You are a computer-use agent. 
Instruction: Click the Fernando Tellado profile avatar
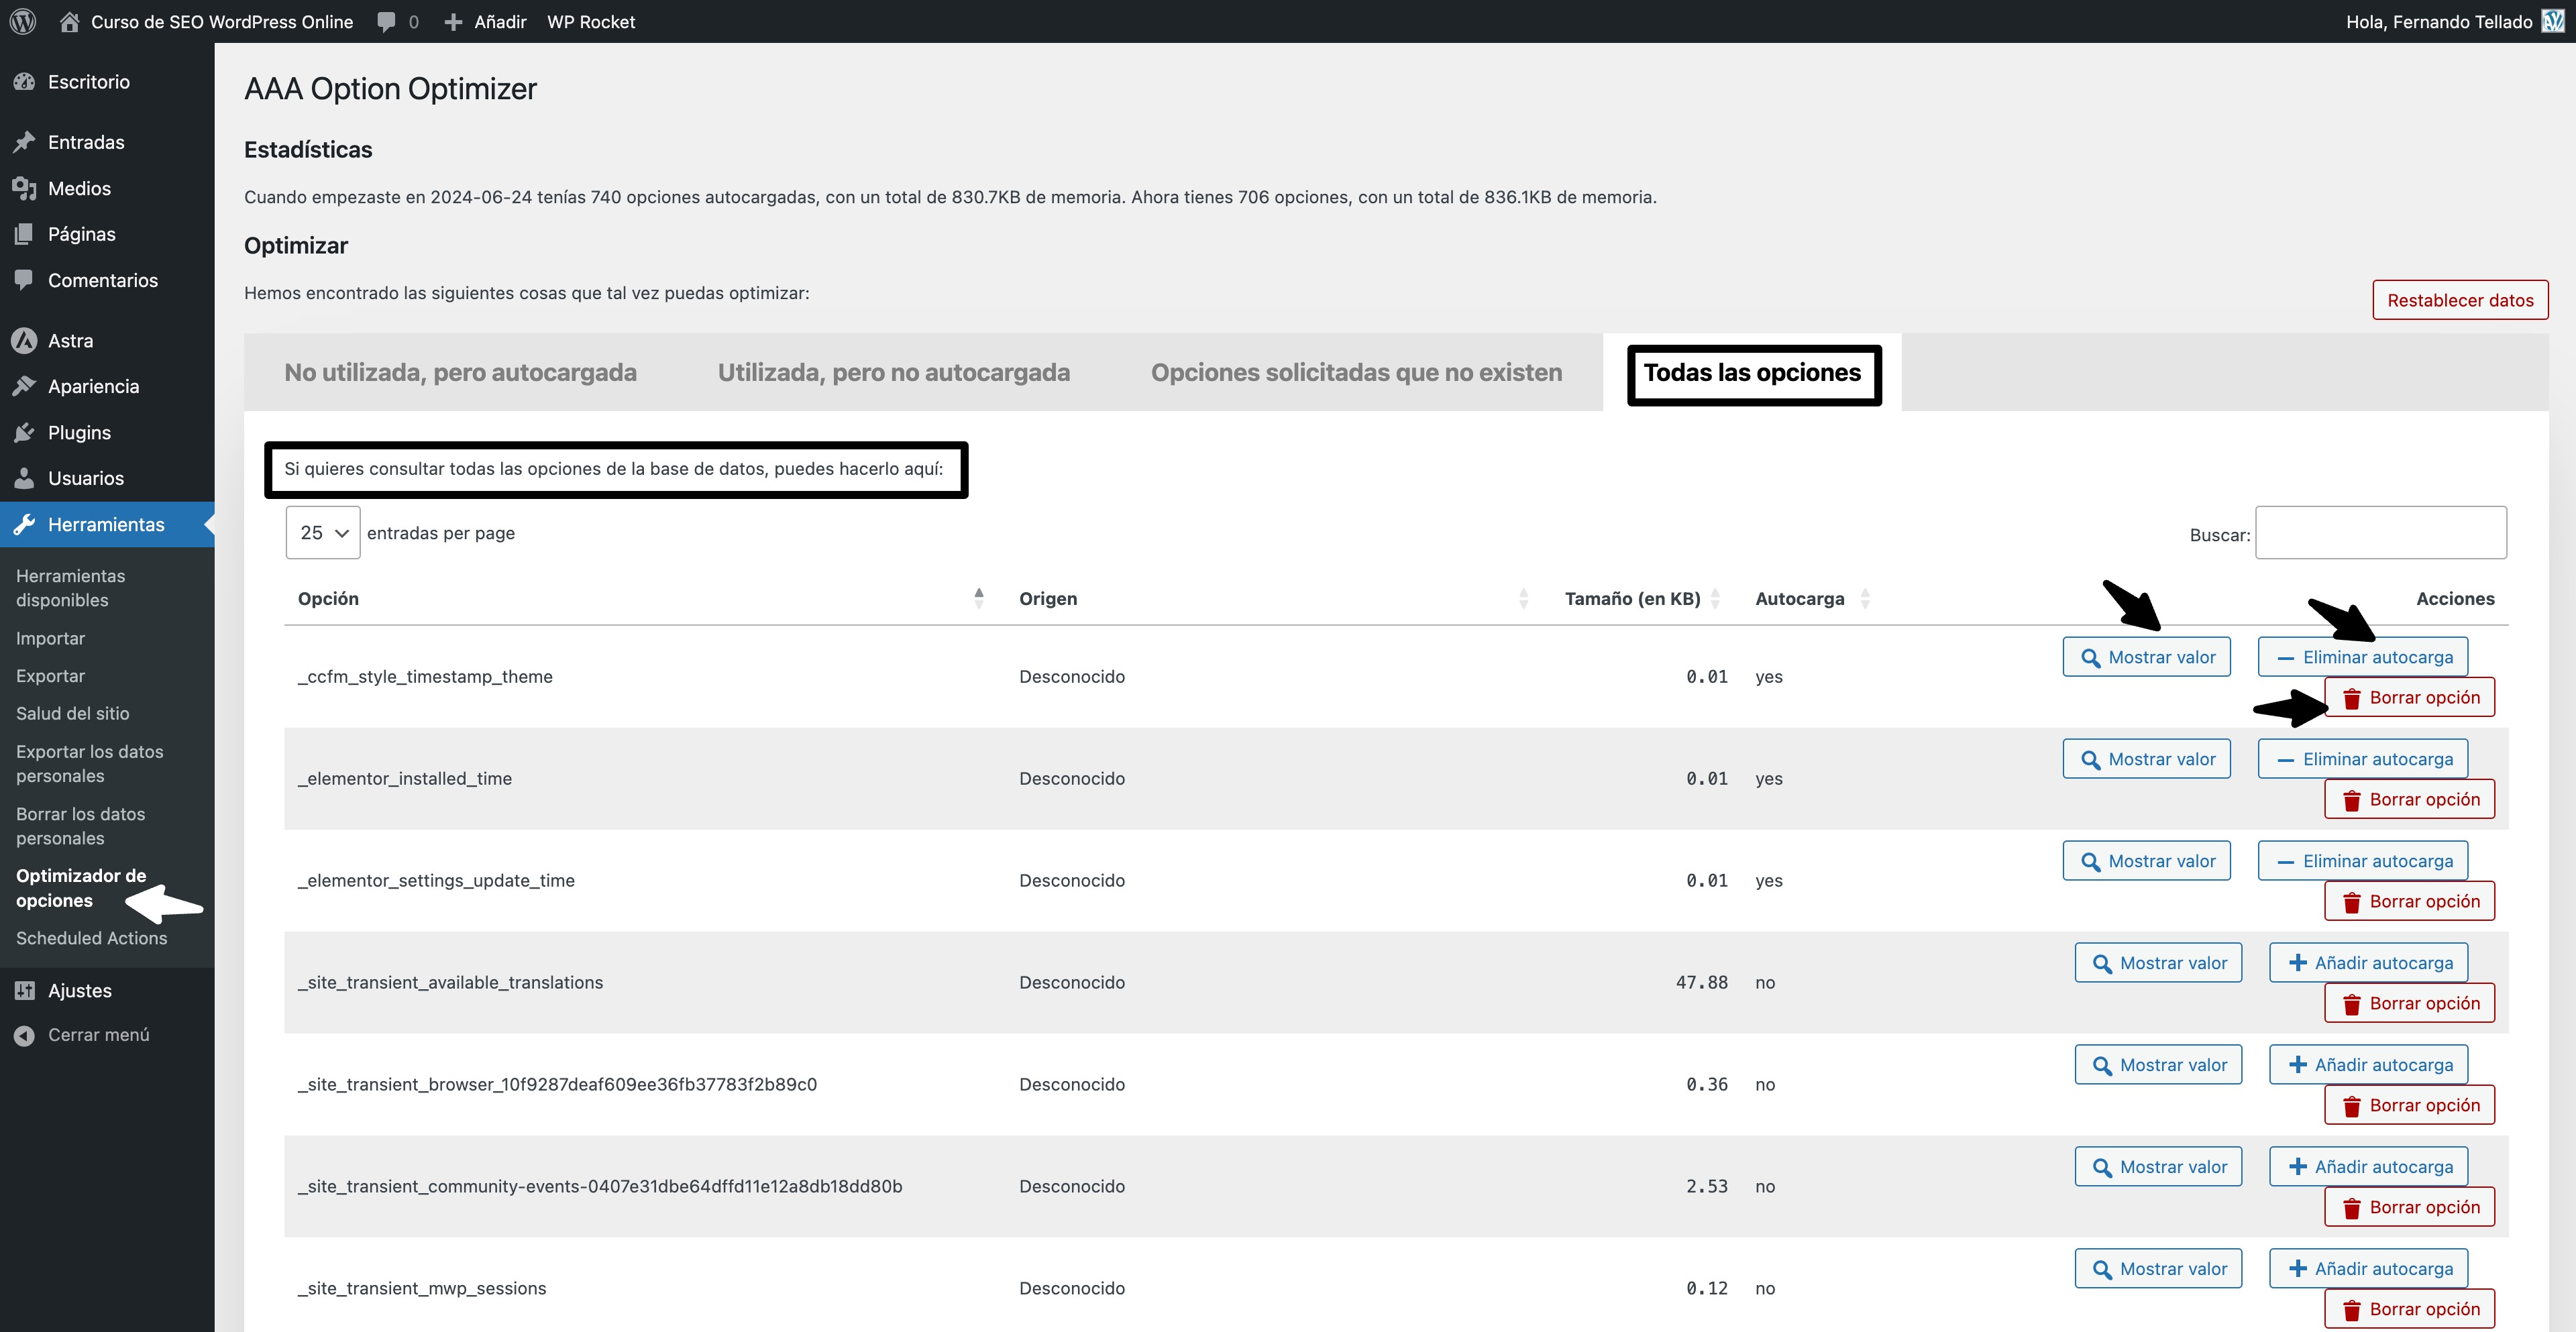[2552, 21]
